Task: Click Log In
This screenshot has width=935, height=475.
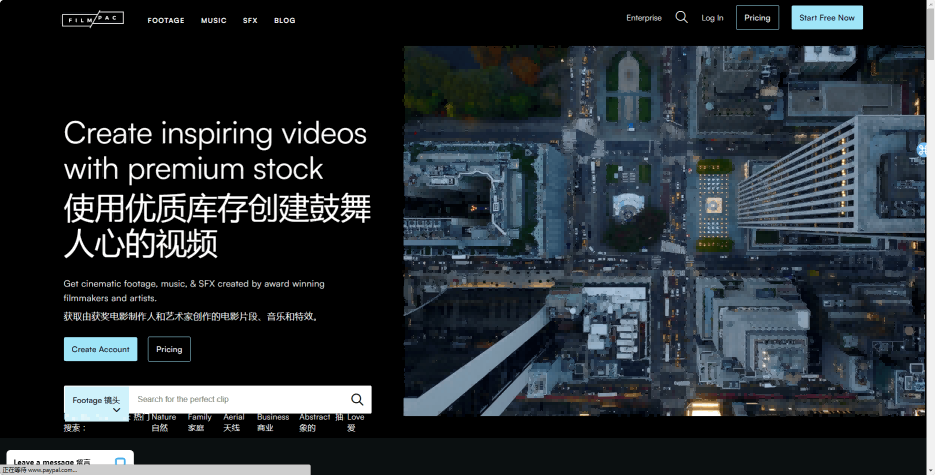Action: (712, 18)
